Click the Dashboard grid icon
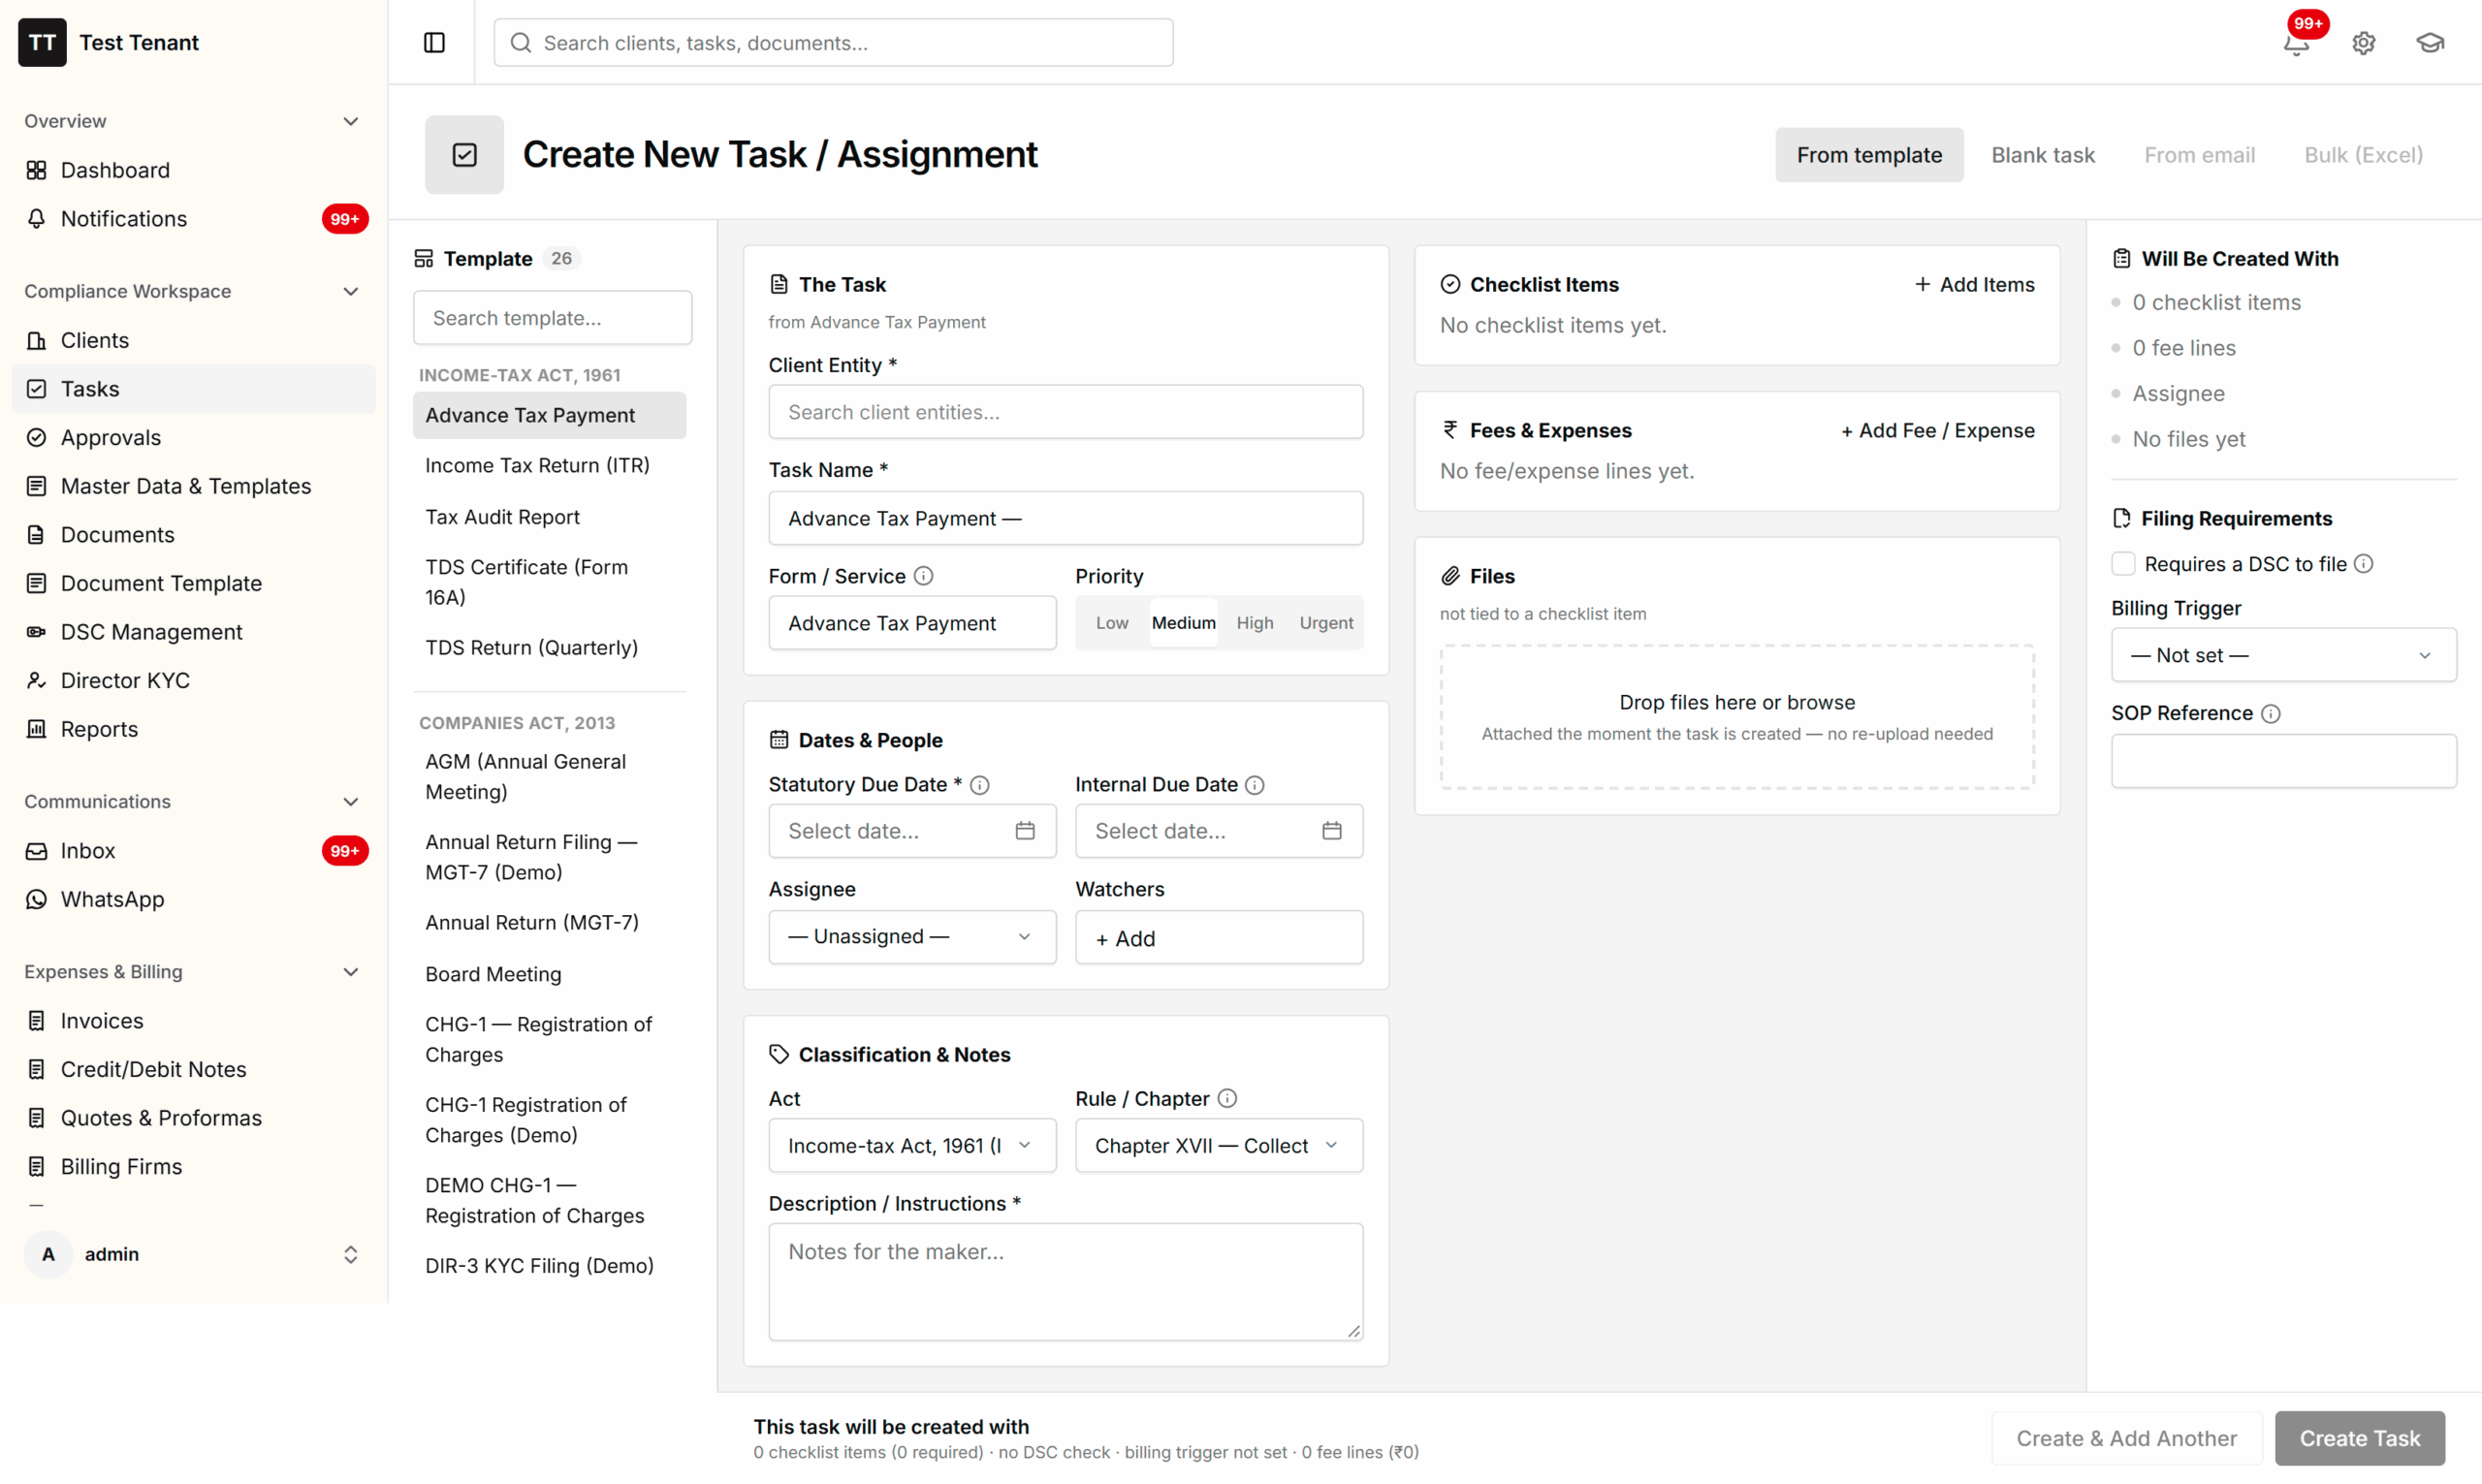Screen dimensions: 2482x1484 pyautogui.click(x=37, y=170)
